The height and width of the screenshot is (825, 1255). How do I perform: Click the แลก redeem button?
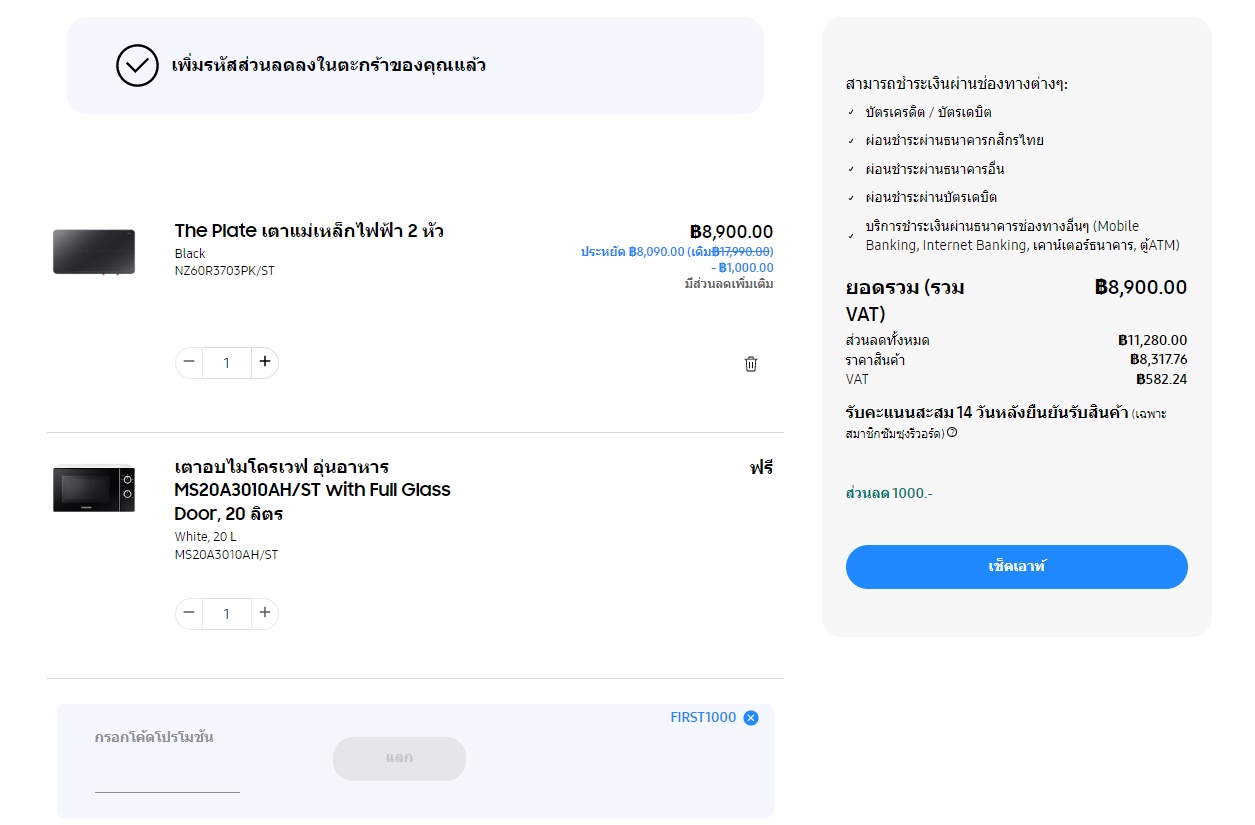click(399, 759)
